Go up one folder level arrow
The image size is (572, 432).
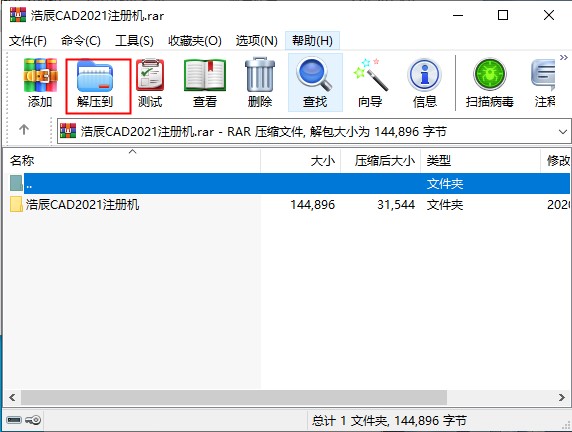pos(24,130)
